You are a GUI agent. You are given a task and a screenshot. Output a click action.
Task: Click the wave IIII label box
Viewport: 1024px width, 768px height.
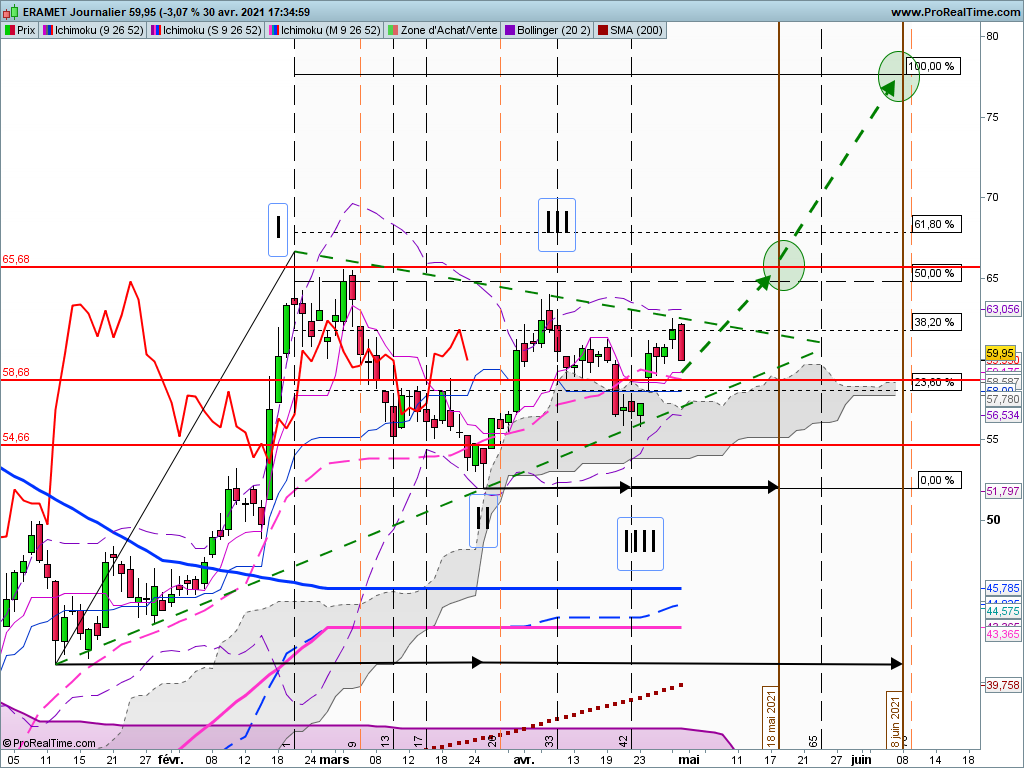641,544
